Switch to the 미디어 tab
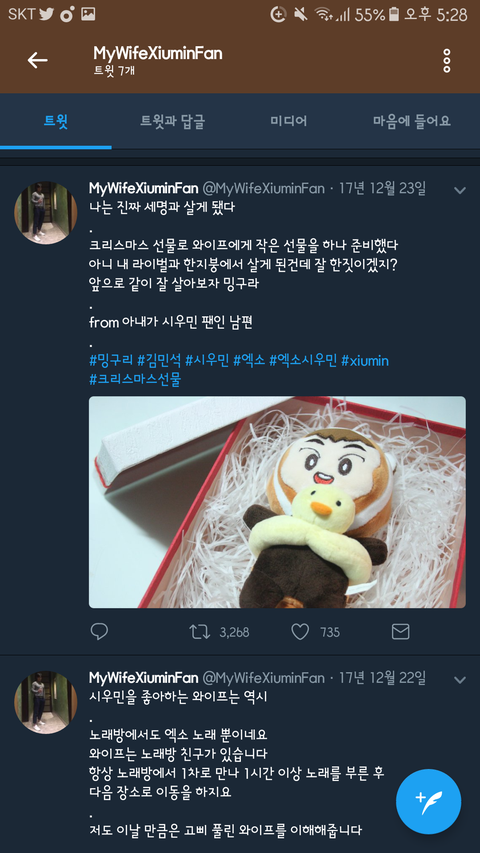The height and width of the screenshot is (853, 480). point(289,121)
